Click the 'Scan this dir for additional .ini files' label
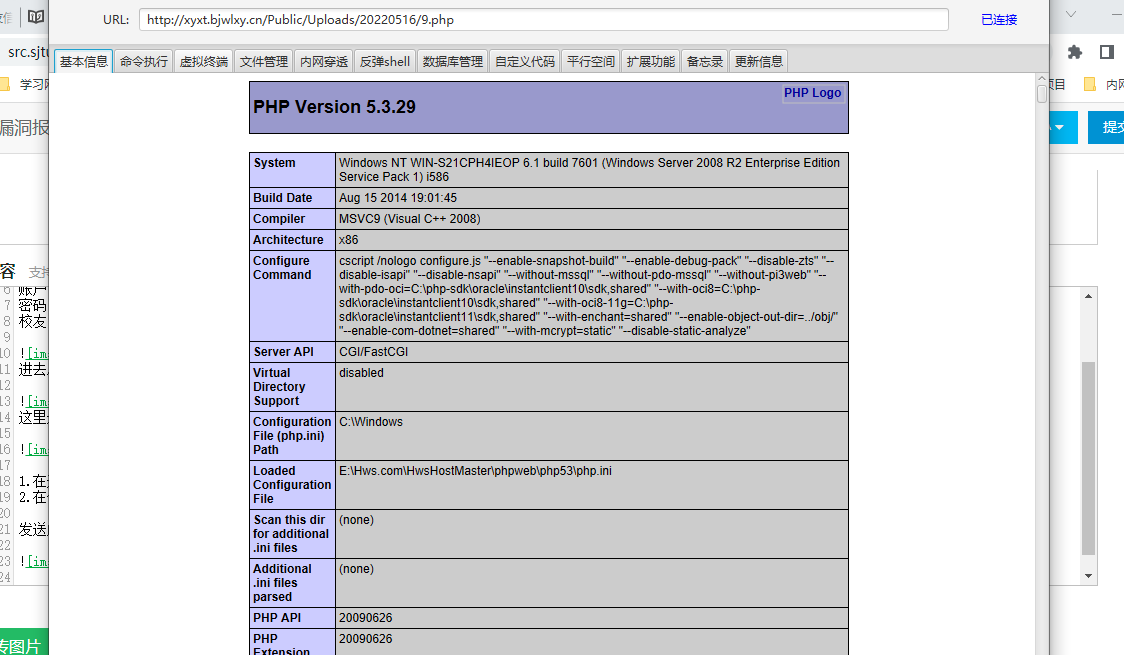 point(290,534)
